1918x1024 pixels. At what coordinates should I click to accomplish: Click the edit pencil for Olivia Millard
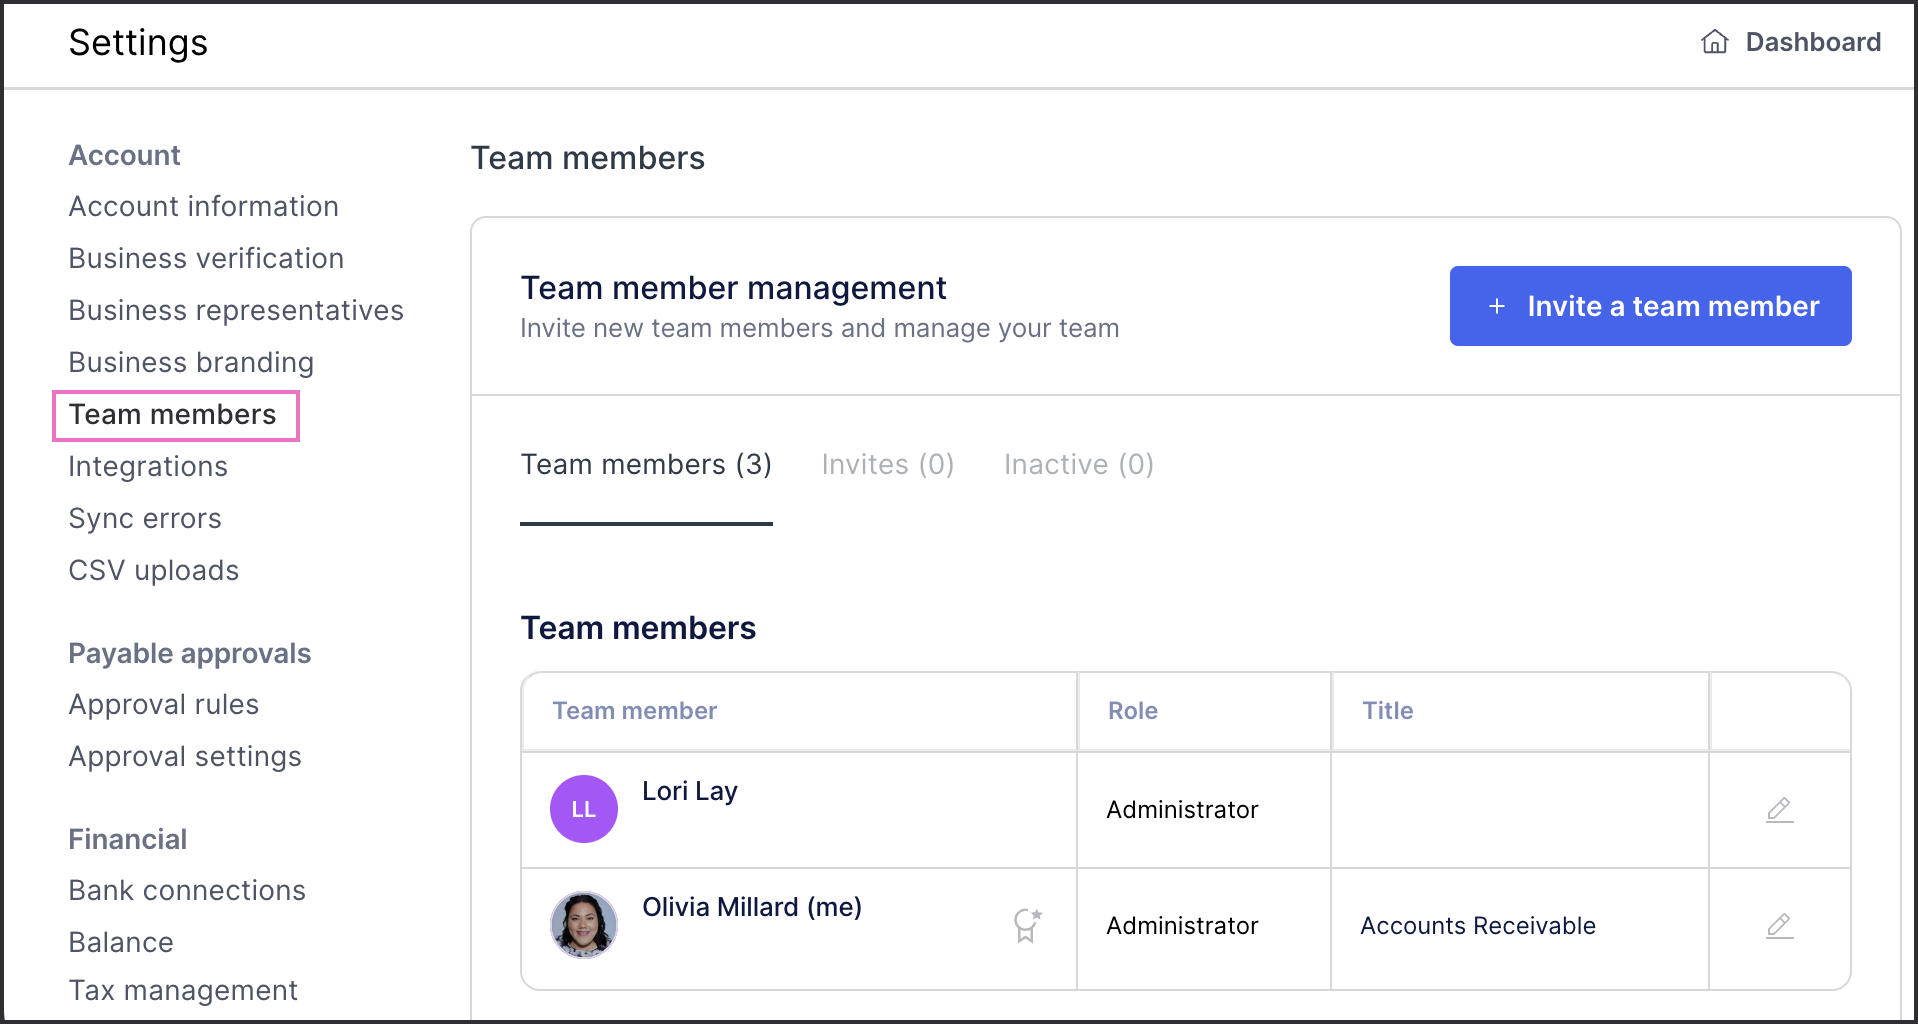click(x=1779, y=925)
